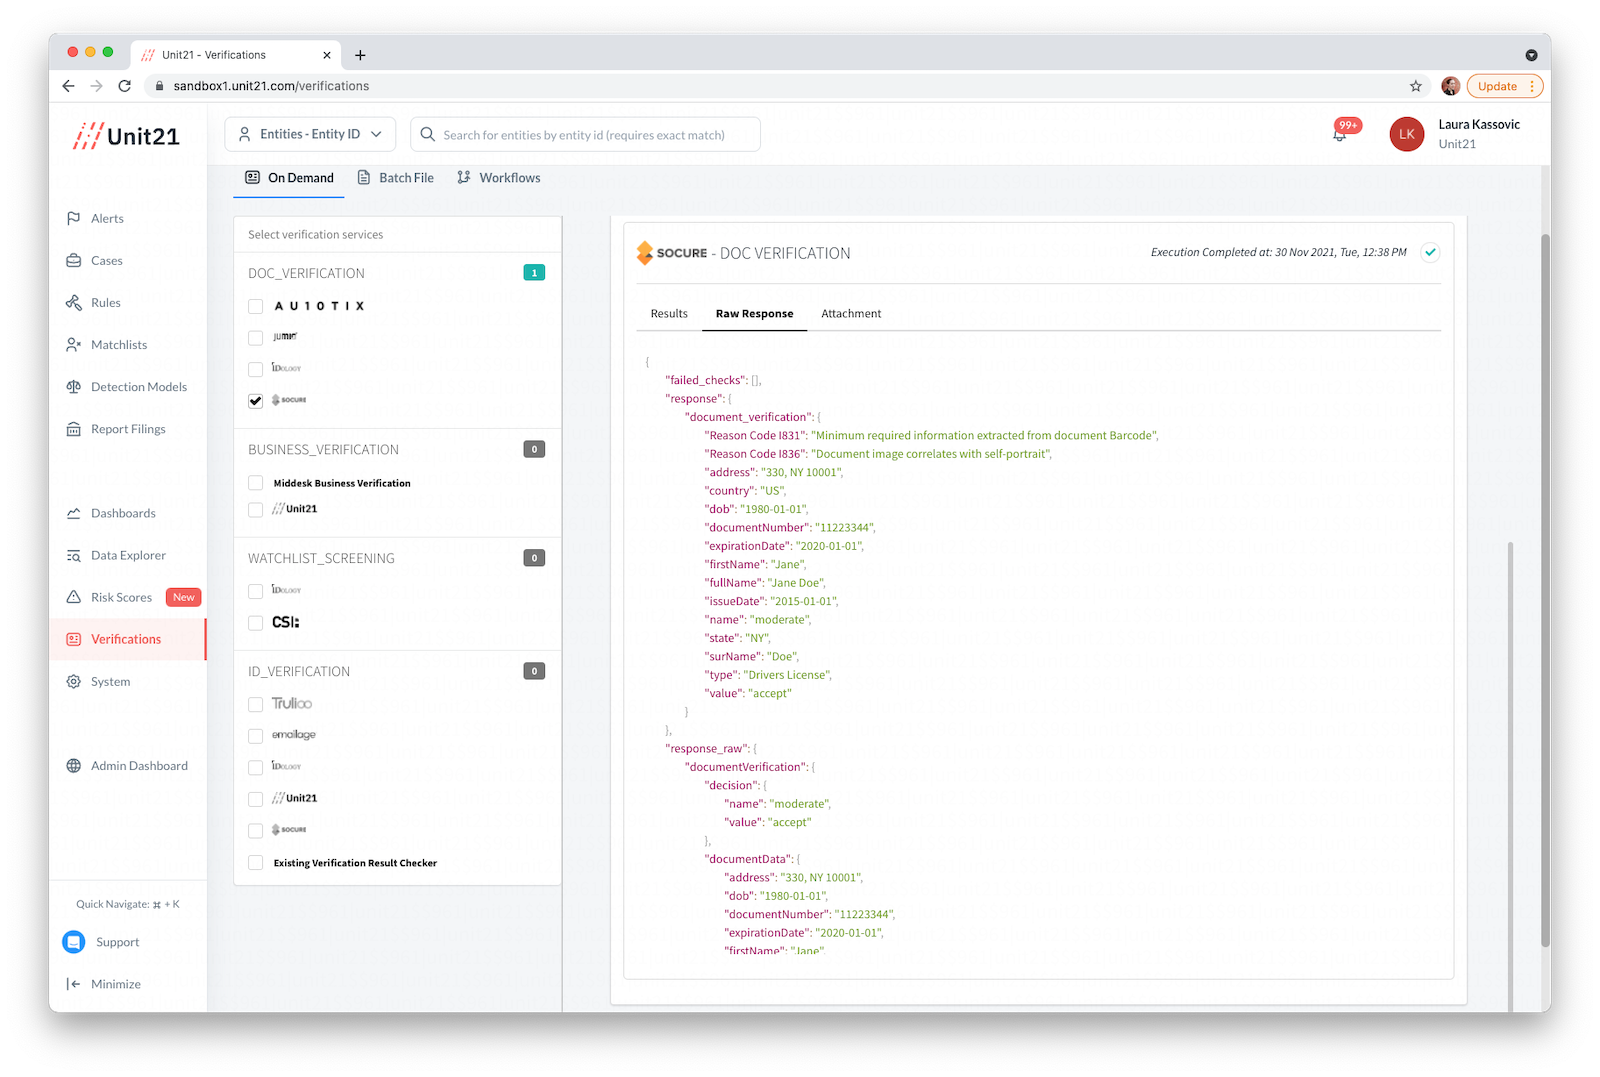Open the Cases briefcase icon

pos(73,260)
